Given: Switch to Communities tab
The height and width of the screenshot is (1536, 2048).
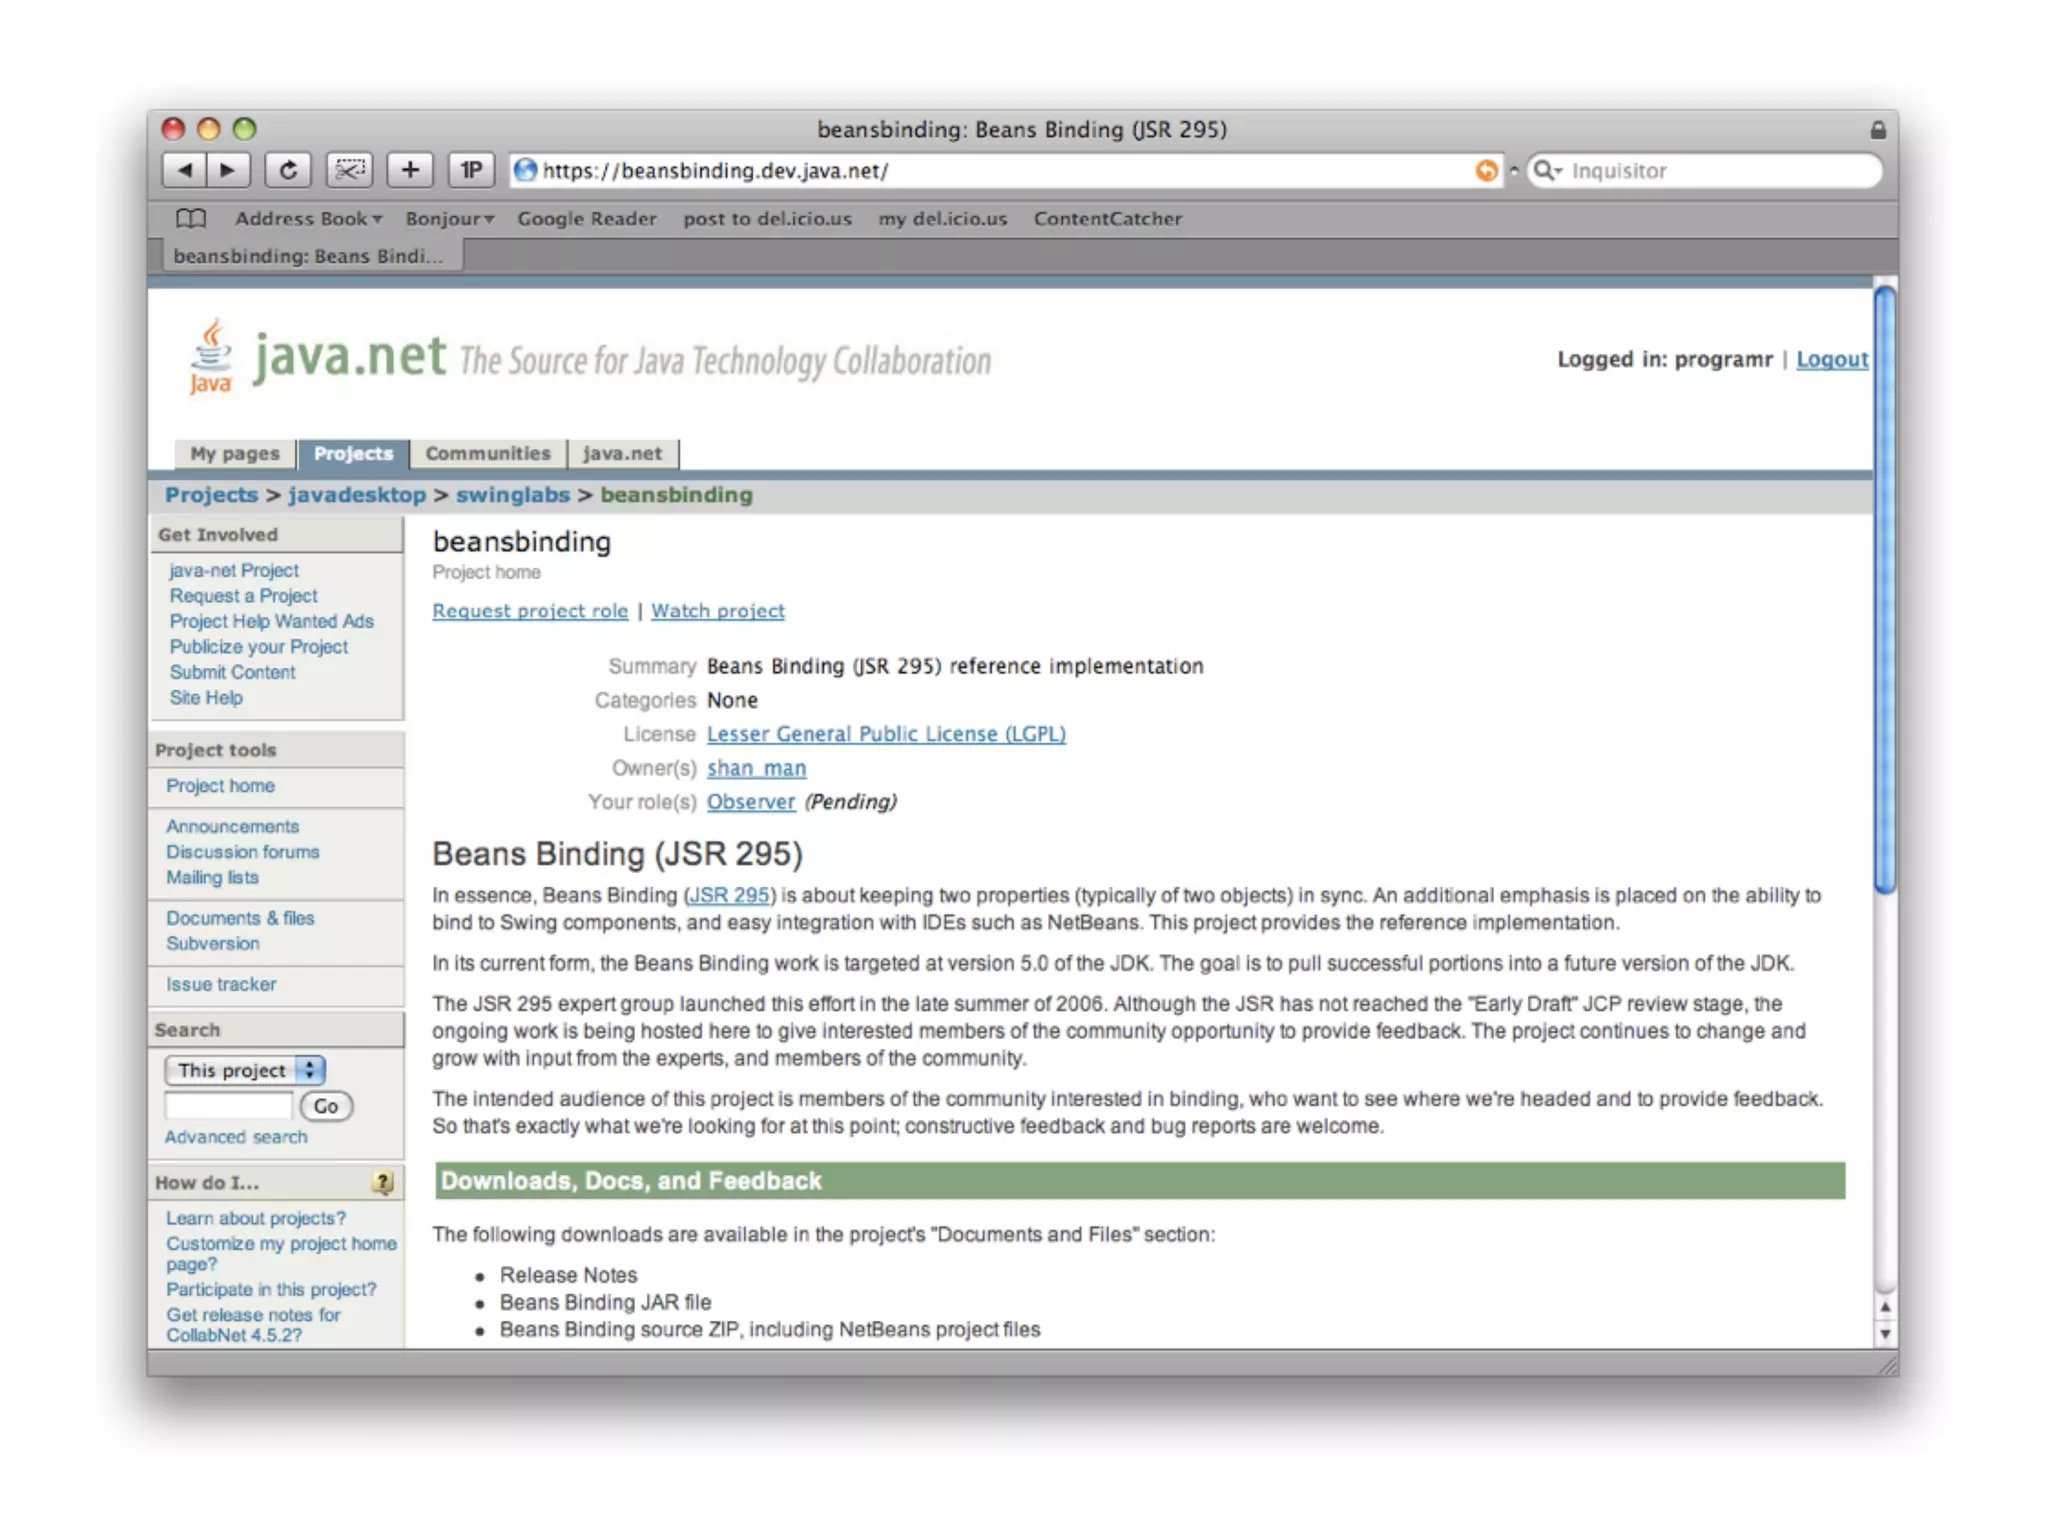Looking at the screenshot, I should pyautogui.click(x=488, y=454).
